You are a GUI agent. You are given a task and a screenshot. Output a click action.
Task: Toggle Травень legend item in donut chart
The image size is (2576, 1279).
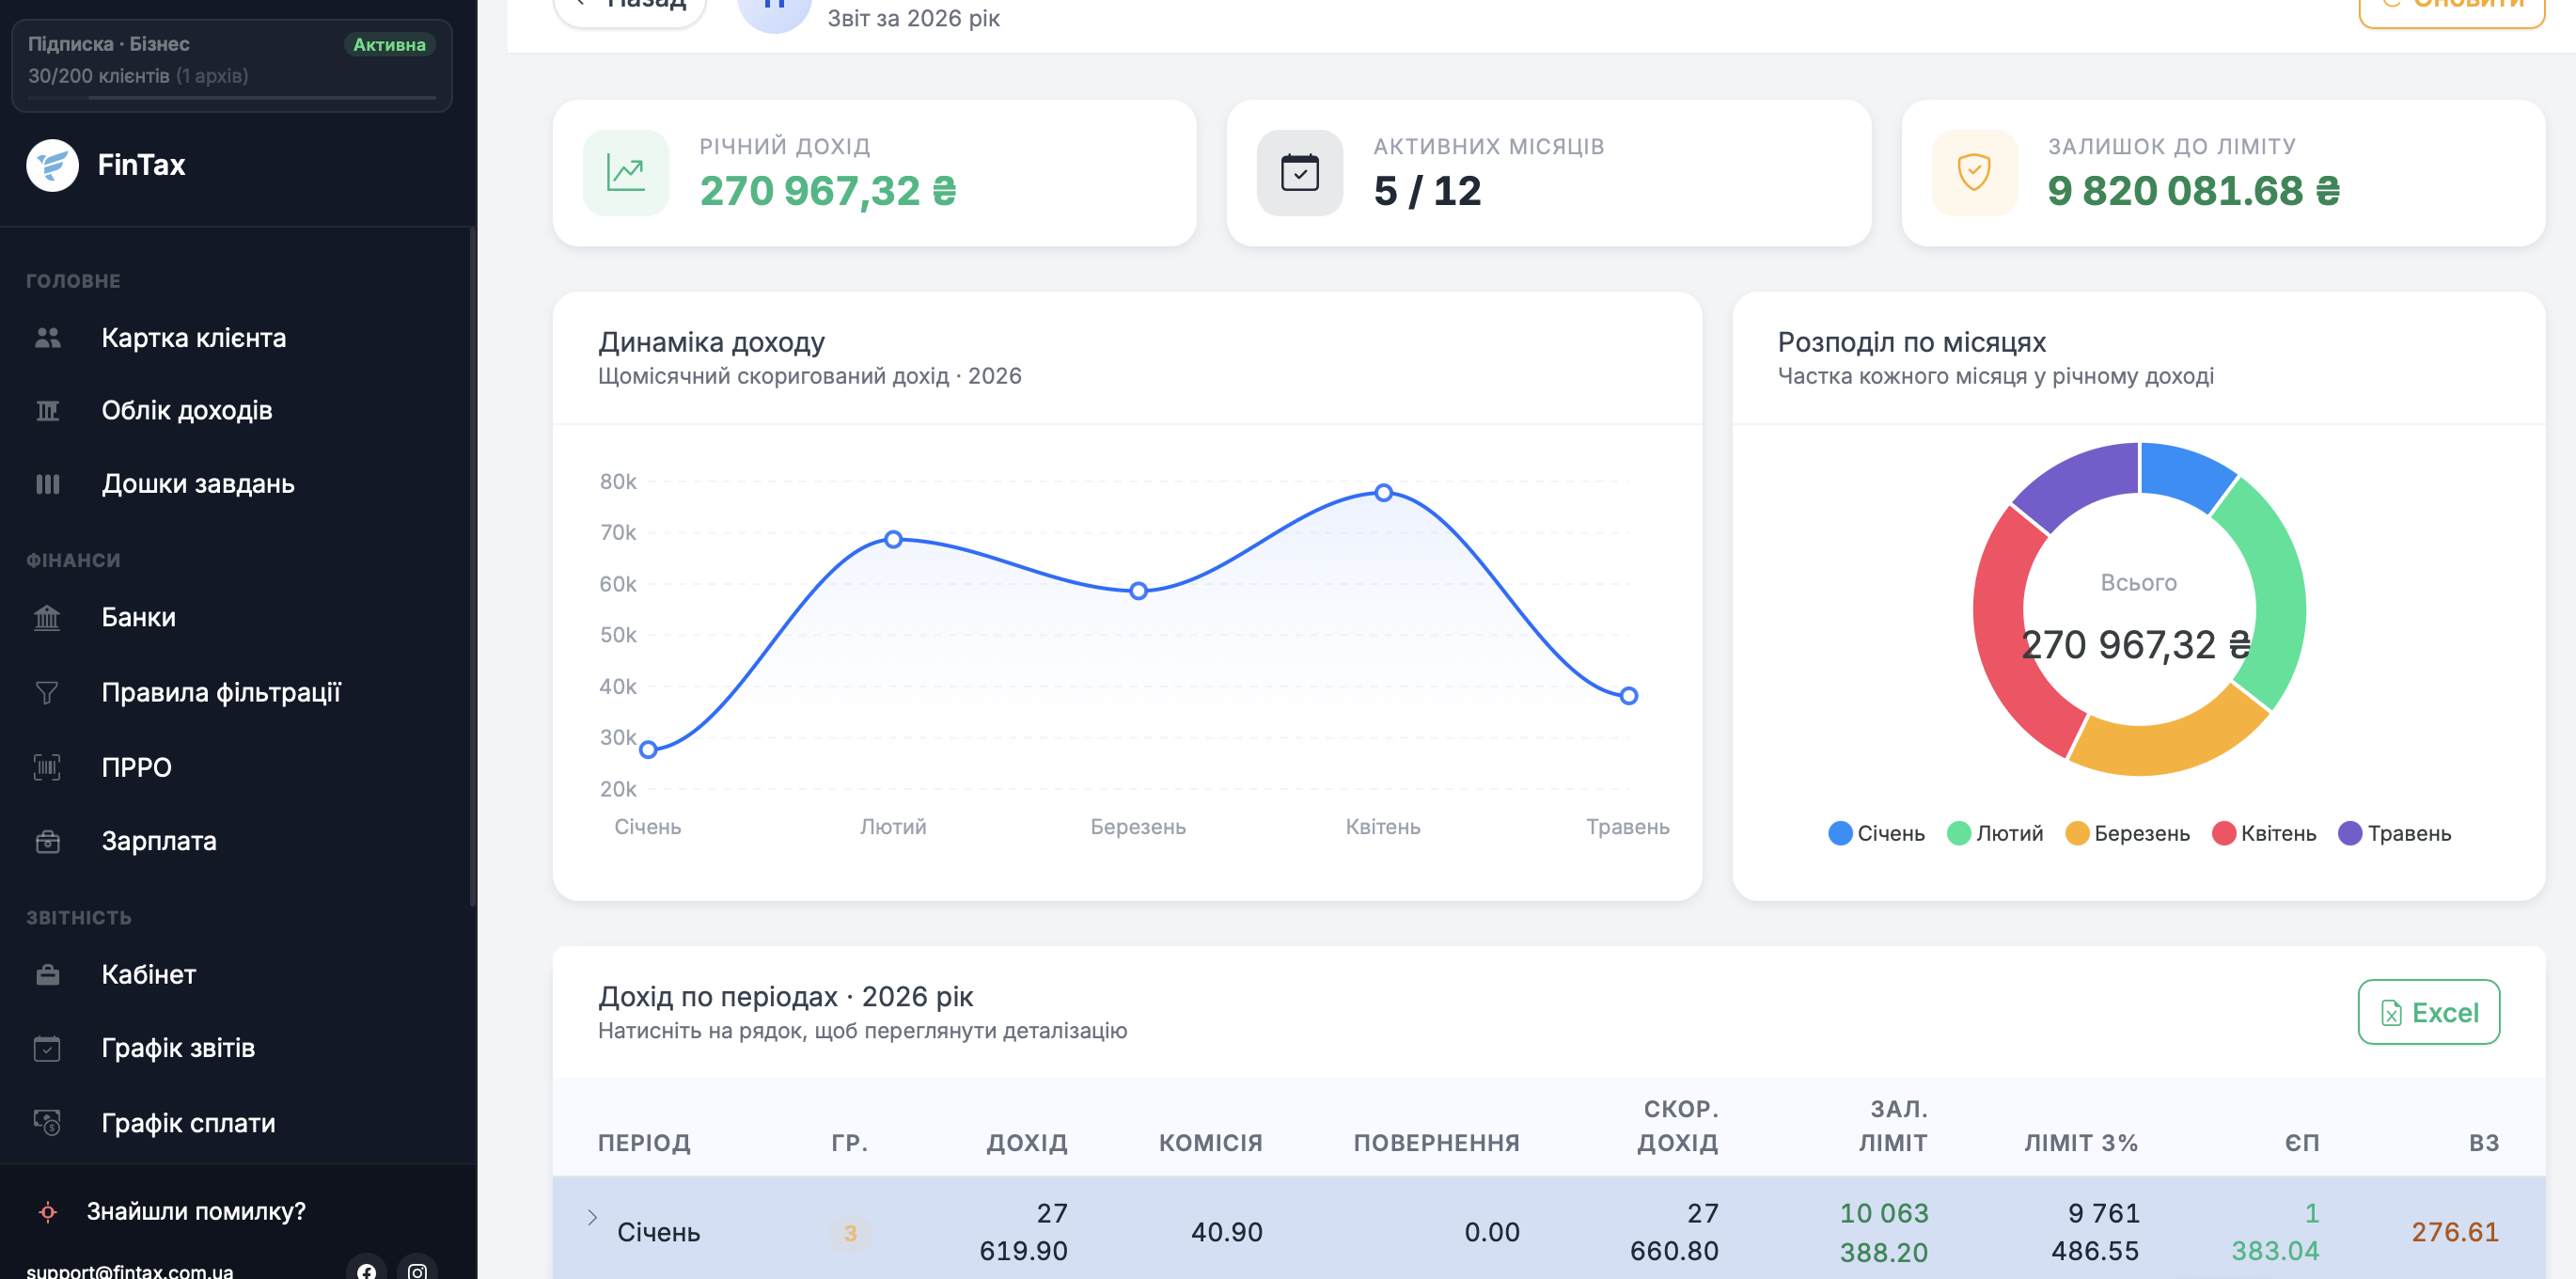pyautogui.click(x=2394, y=834)
